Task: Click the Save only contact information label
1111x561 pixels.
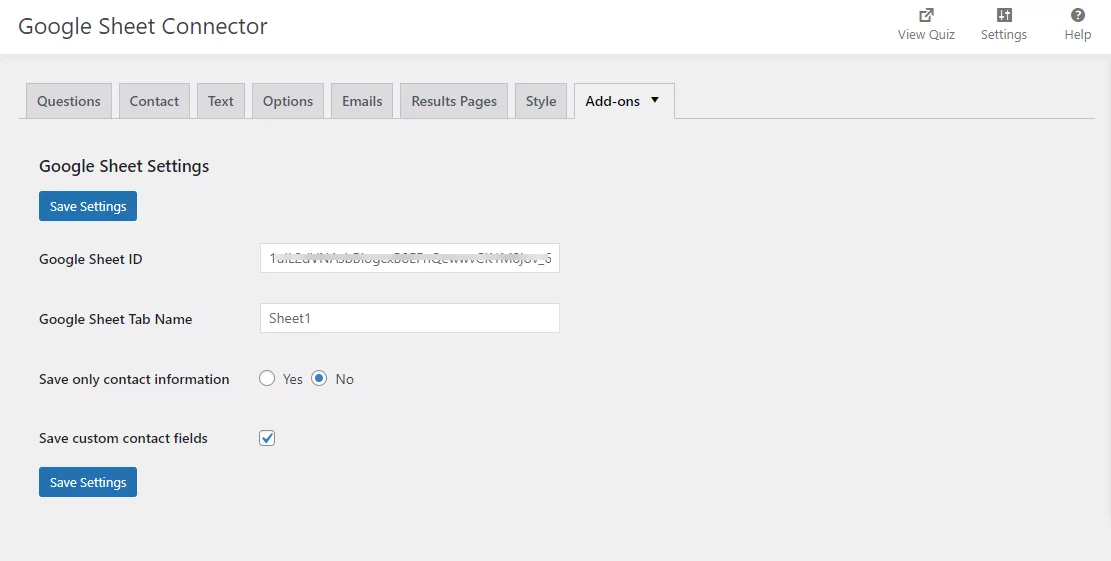Action: (x=134, y=379)
